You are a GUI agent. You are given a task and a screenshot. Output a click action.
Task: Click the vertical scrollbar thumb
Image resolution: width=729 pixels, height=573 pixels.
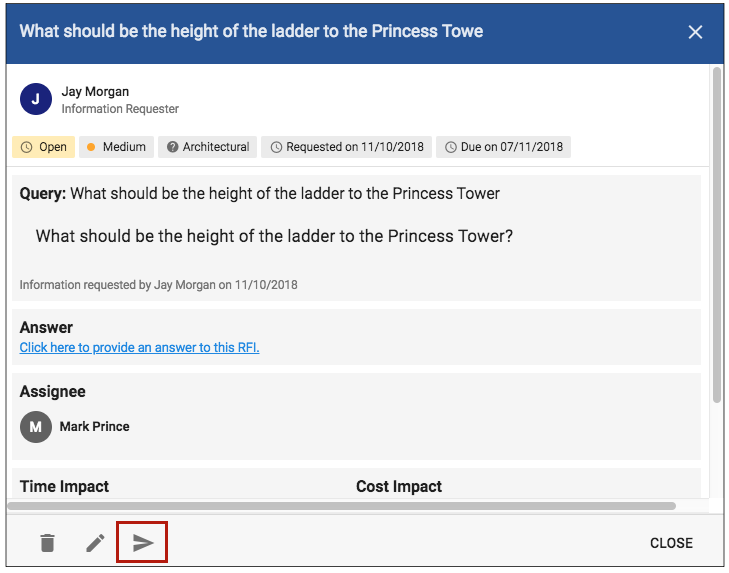[716, 235]
